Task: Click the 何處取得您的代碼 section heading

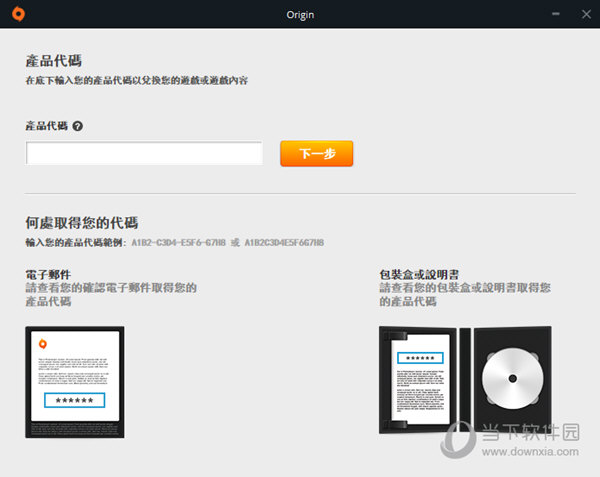Action: pyautogui.click(x=82, y=222)
